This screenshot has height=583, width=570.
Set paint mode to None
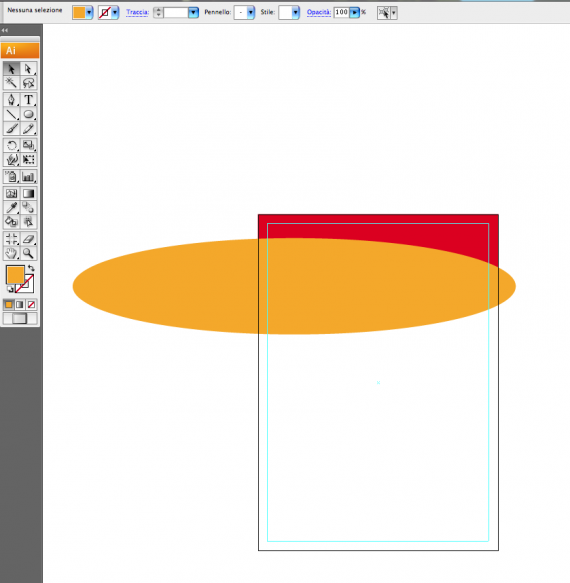[x=31, y=305]
